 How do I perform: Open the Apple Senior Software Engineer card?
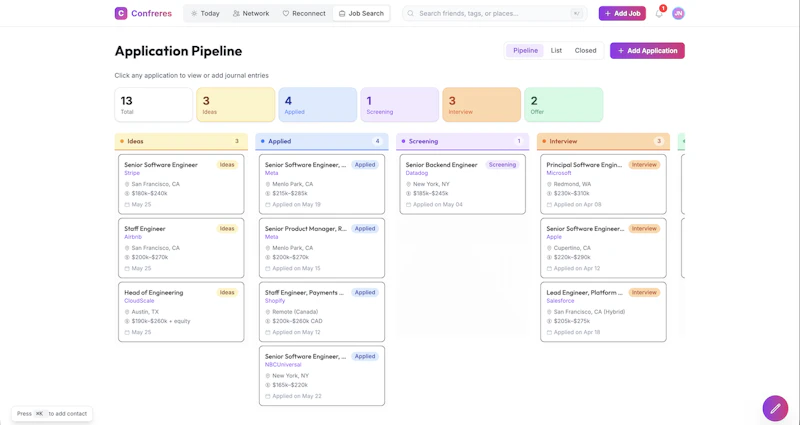point(603,248)
